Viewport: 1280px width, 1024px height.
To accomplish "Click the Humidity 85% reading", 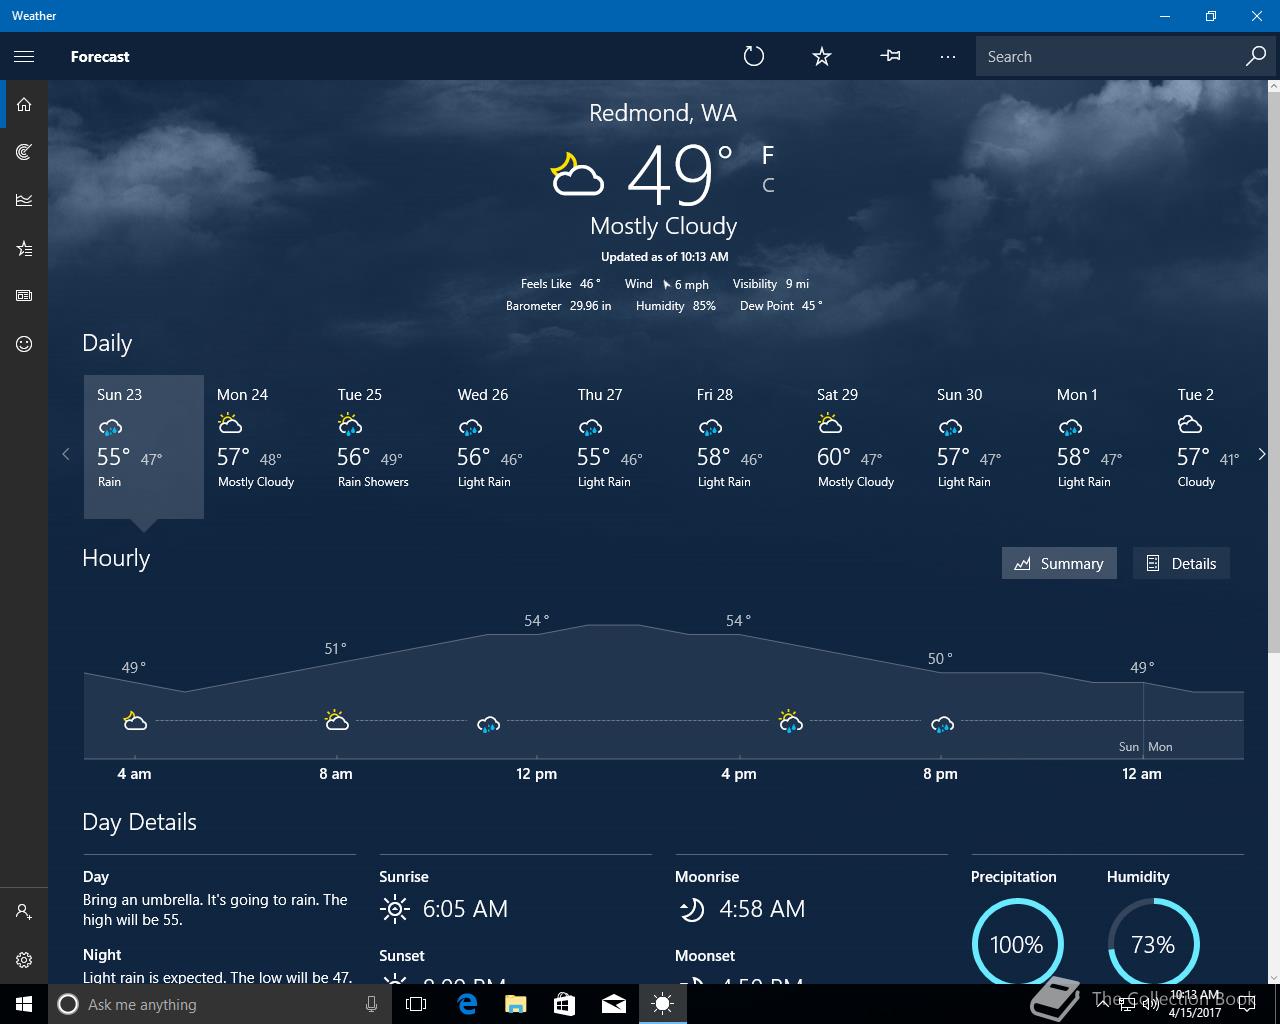I will coord(676,306).
